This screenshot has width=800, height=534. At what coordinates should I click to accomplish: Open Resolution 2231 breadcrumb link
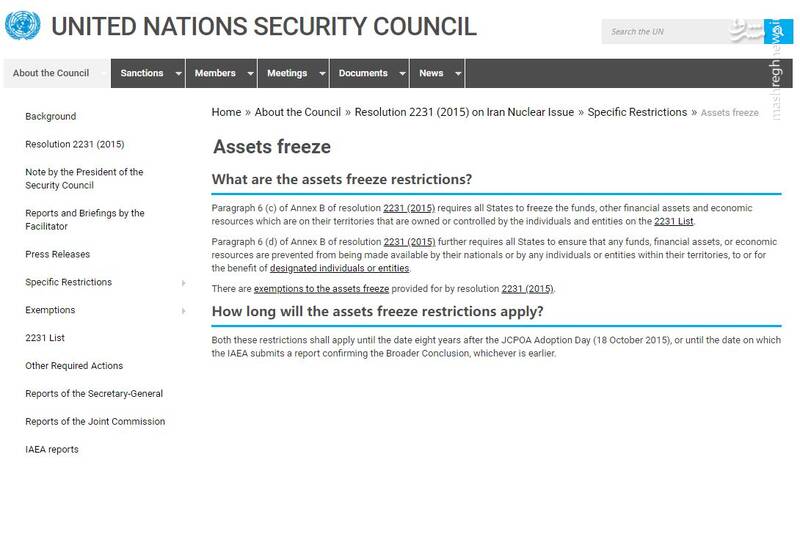pyautogui.click(x=464, y=112)
